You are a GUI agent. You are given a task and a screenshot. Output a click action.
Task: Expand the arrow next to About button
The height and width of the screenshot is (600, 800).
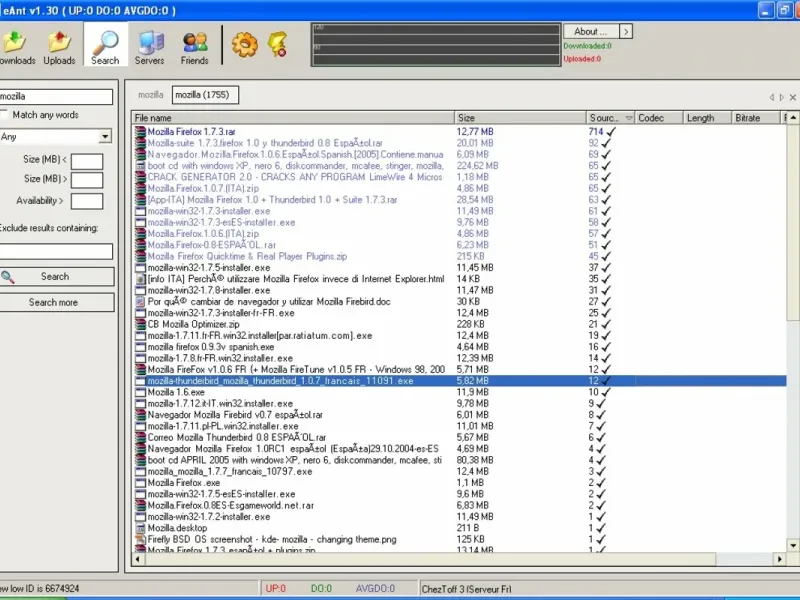click(x=626, y=32)
